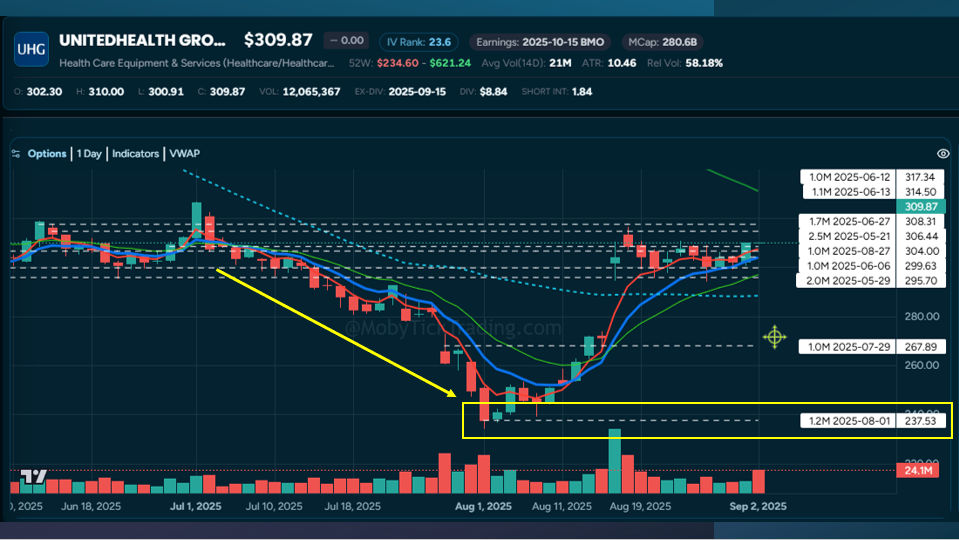Viewport: 959px width, 540px height.
Task: Open the chart settings sliders icon
Action: point(15,154)
